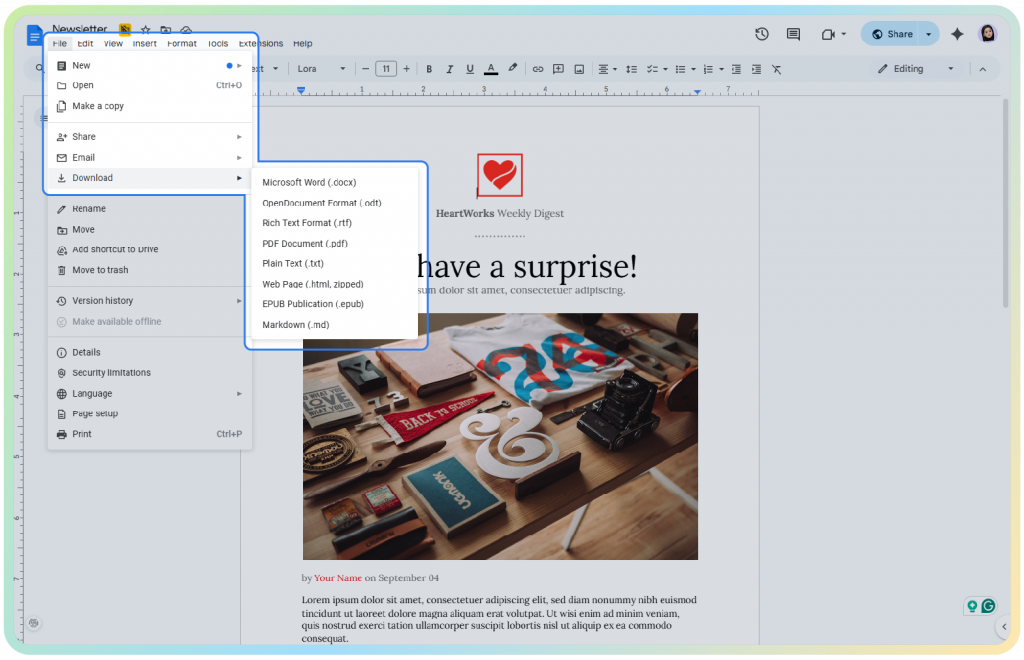Expand the Email submenu

pos(150,157)
